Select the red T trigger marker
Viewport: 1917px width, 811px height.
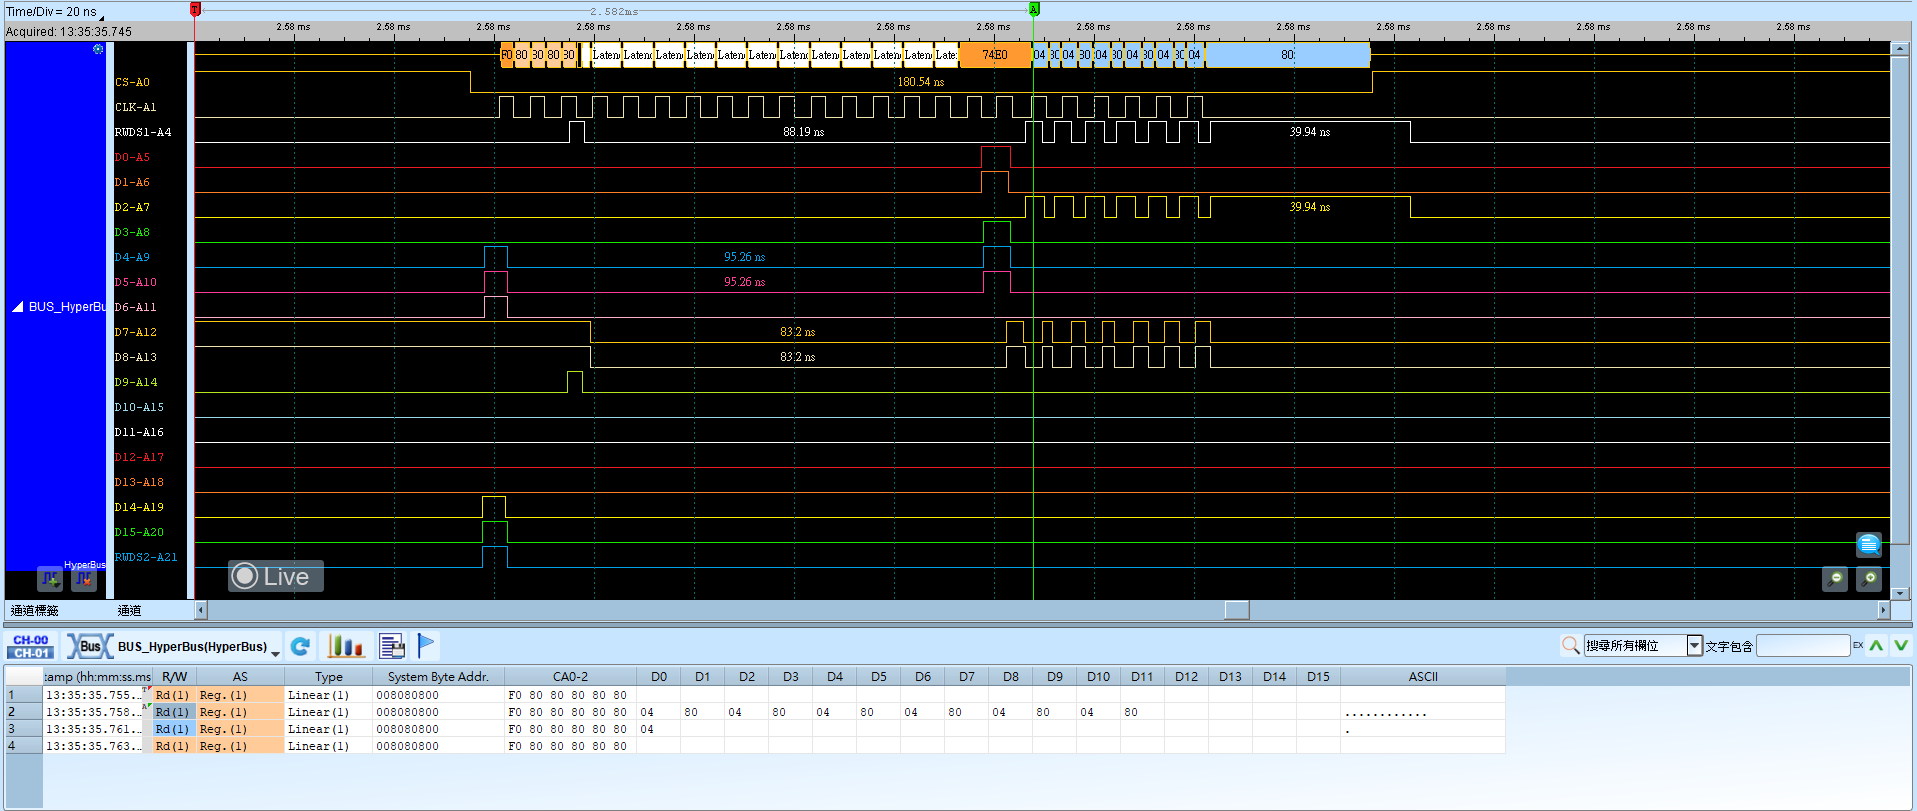point(195,9)
